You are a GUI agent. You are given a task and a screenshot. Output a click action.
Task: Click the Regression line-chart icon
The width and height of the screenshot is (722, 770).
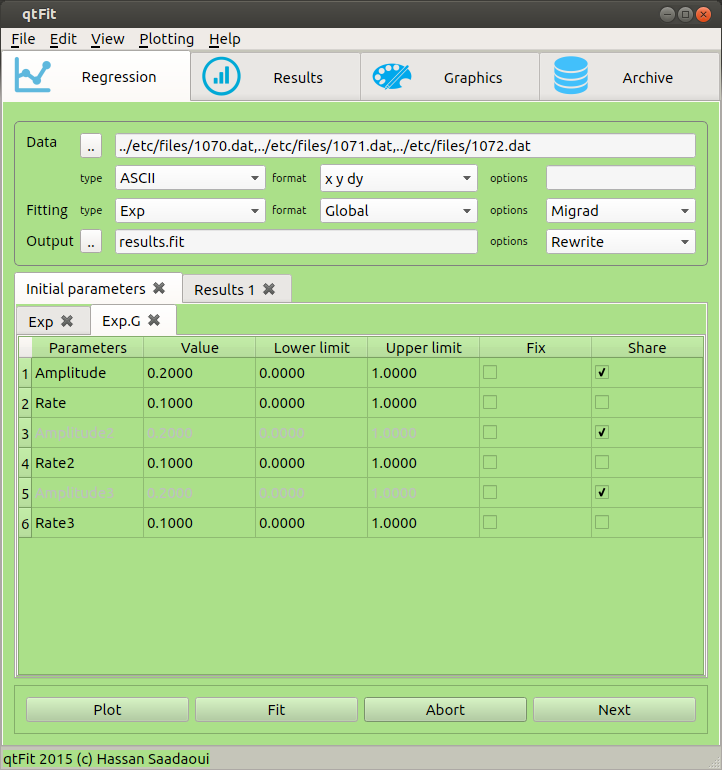(32, 75)
